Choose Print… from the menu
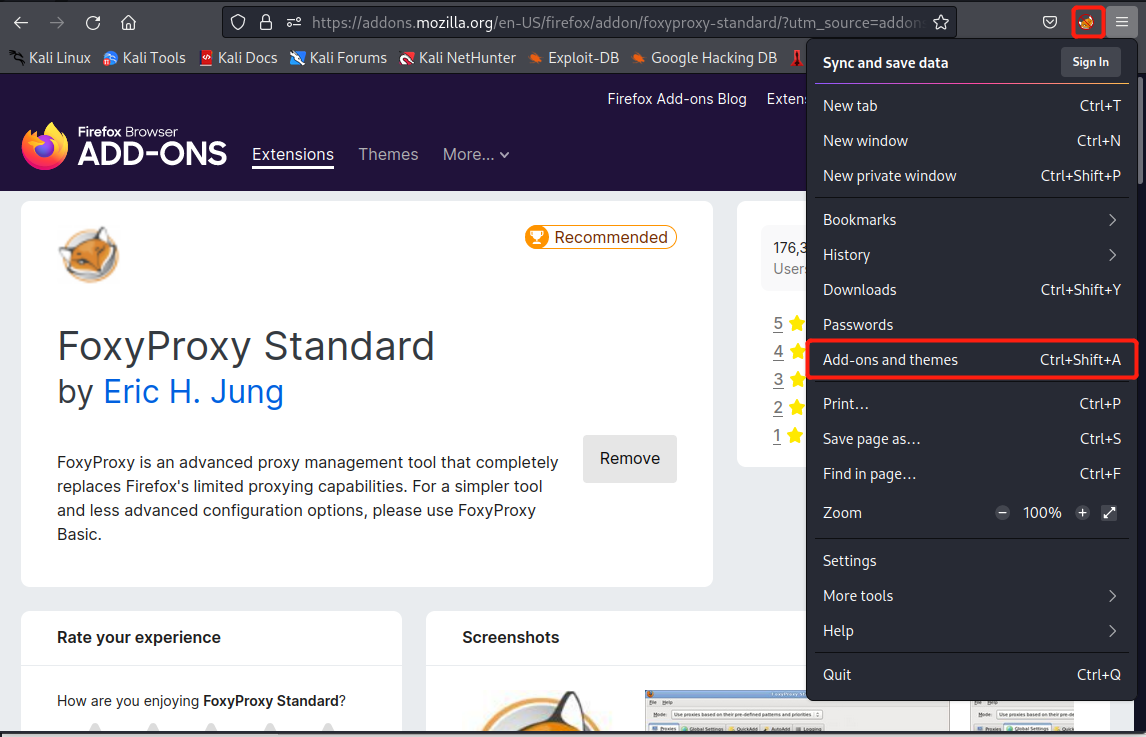This screenshot has width=1146, height=737. click(971, 404)
